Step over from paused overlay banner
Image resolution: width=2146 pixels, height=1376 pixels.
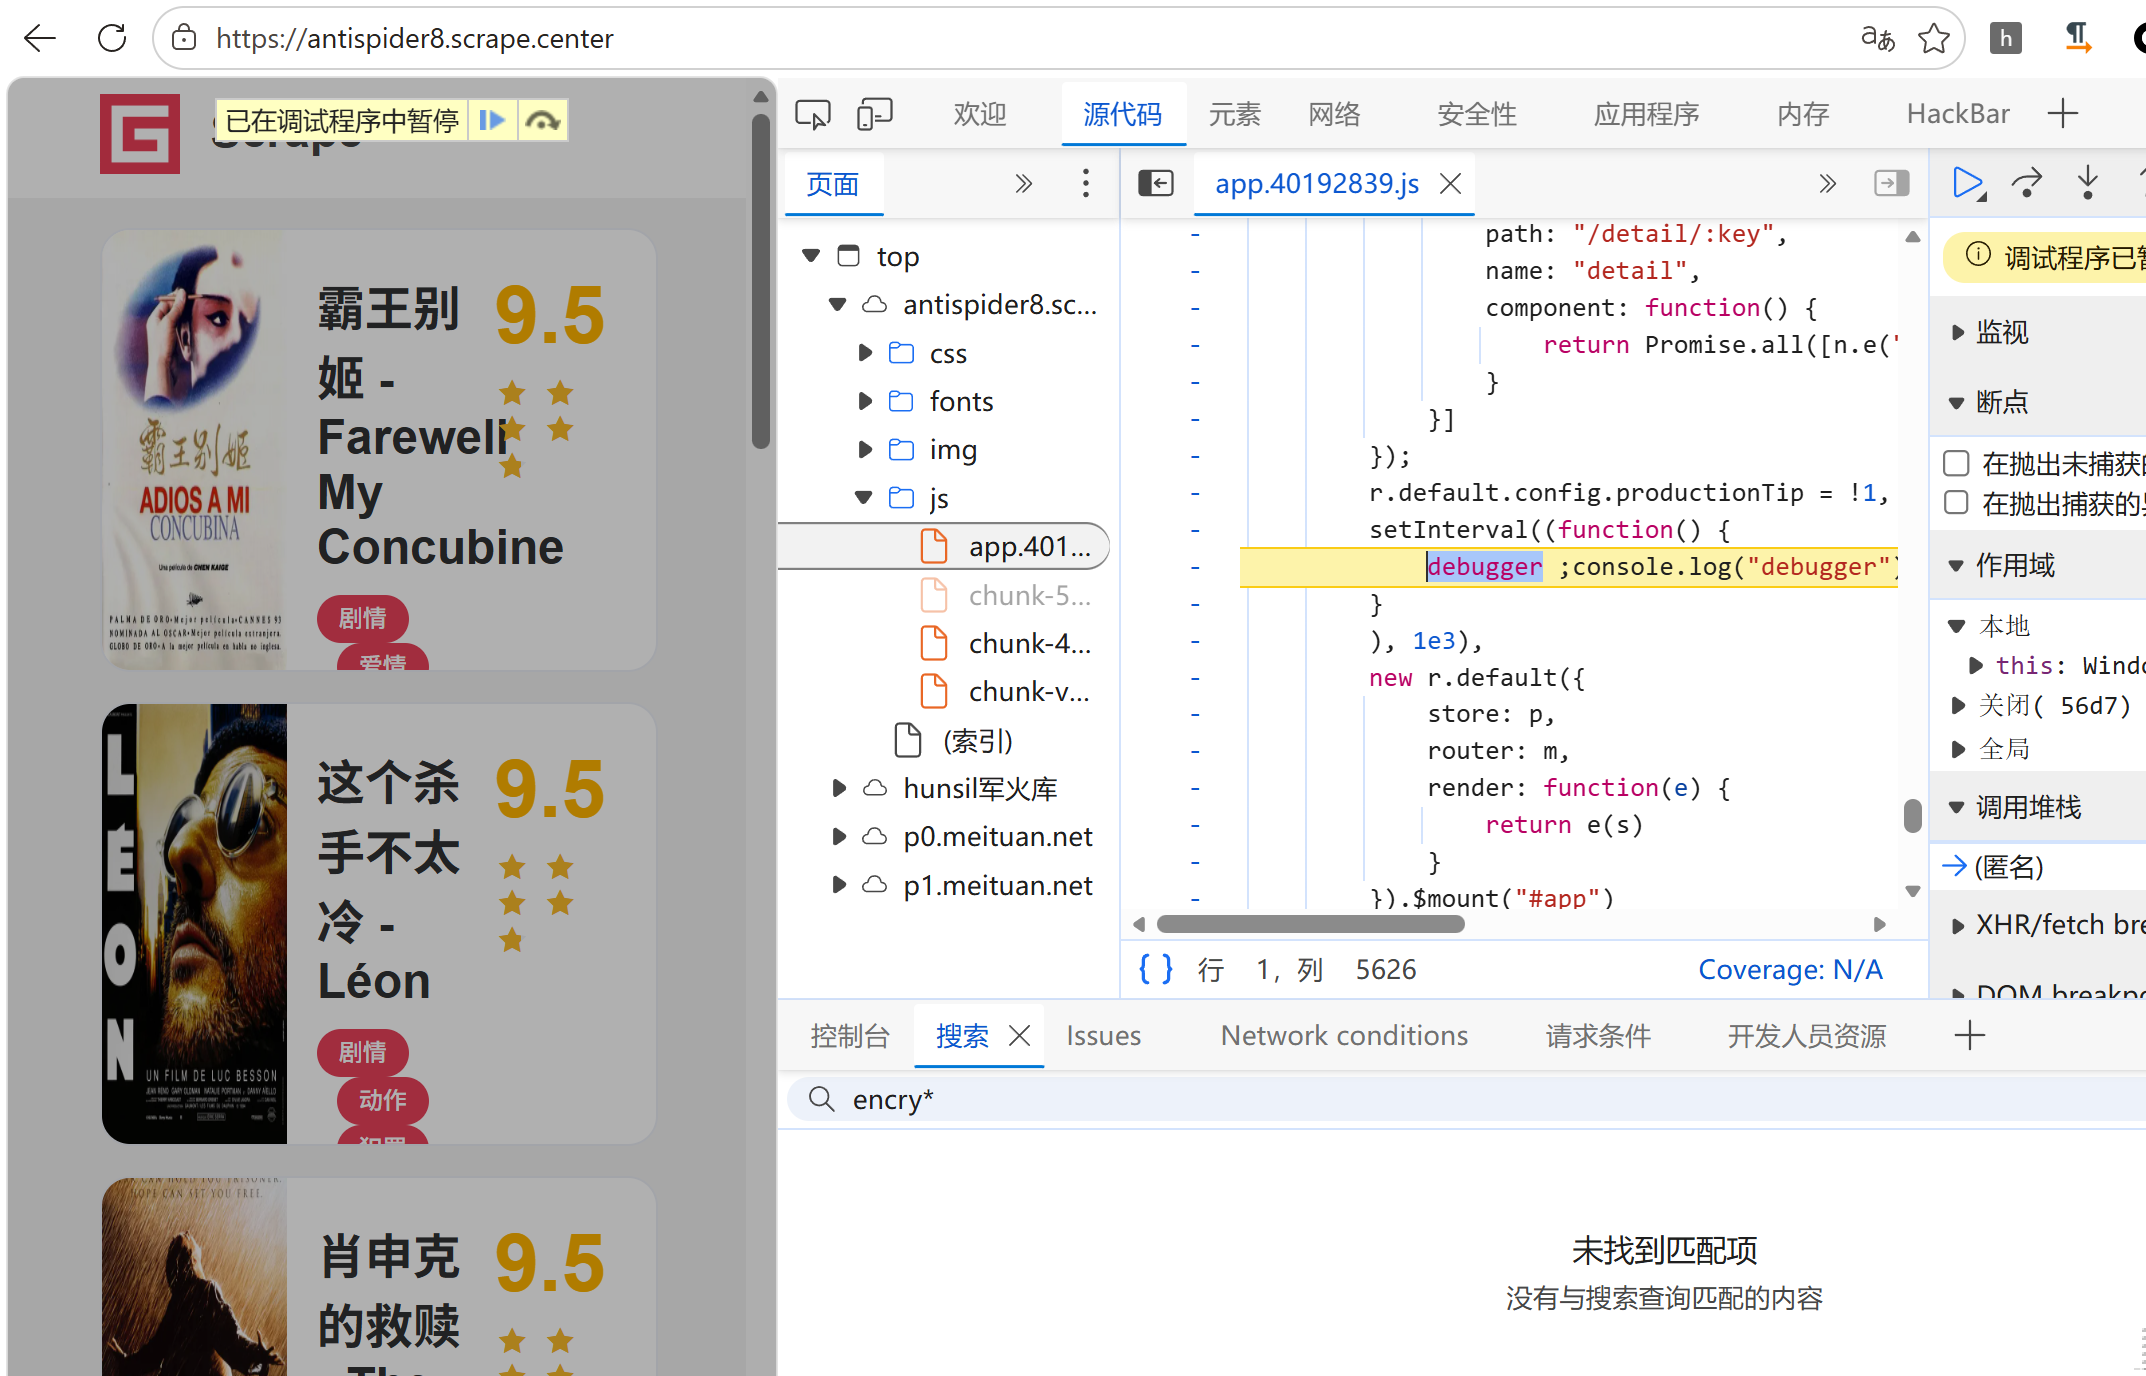click(x=542, y=121)
